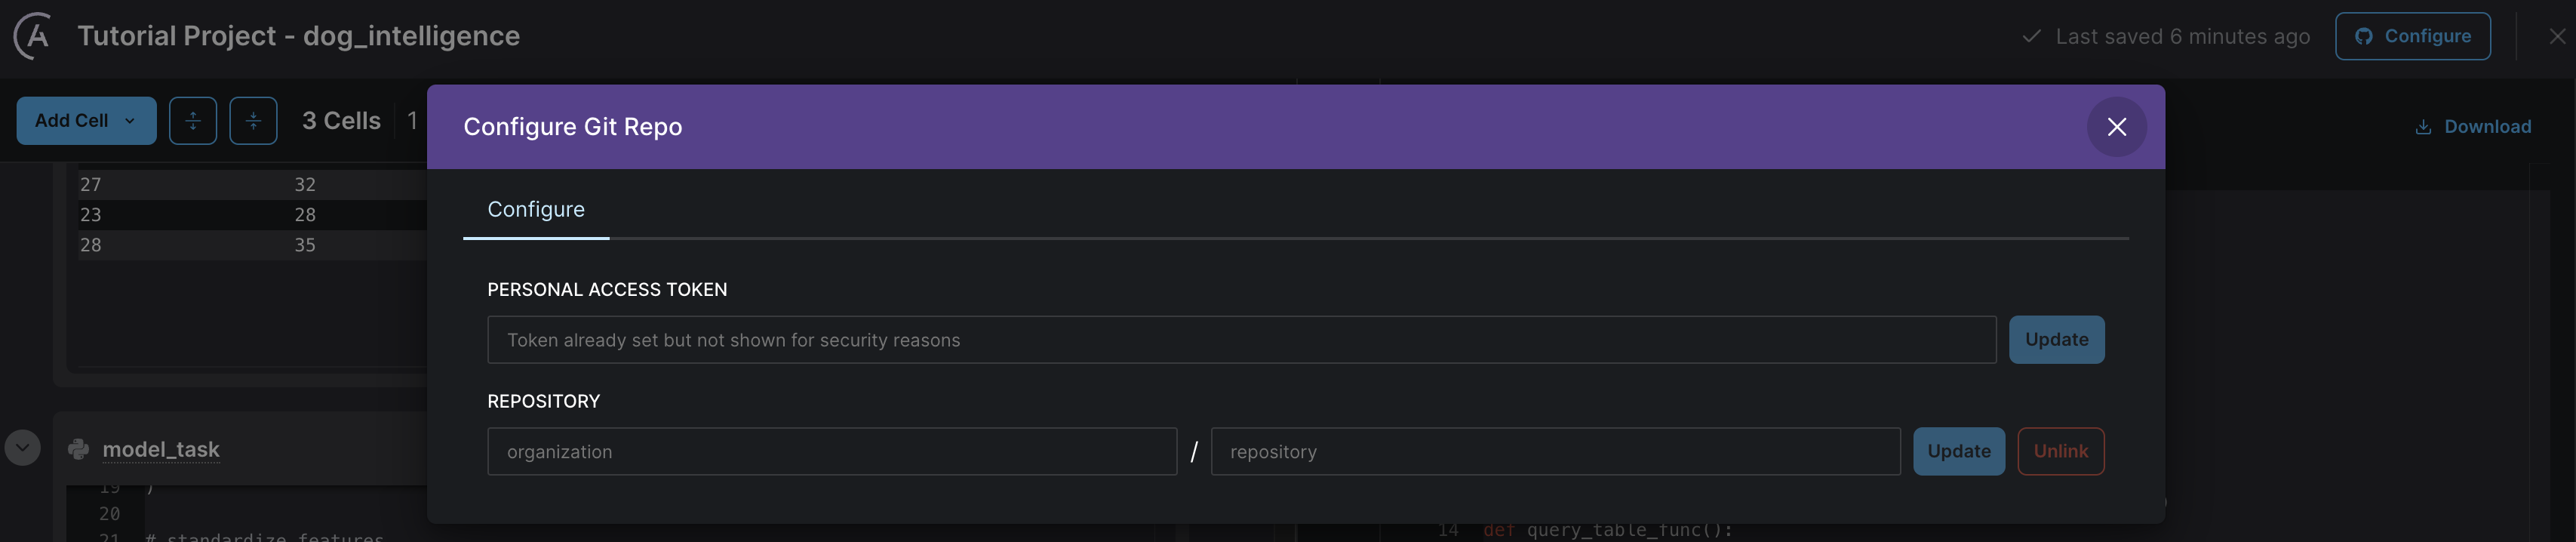Open the Add Cell dropdown

click(x=86, y=121)
